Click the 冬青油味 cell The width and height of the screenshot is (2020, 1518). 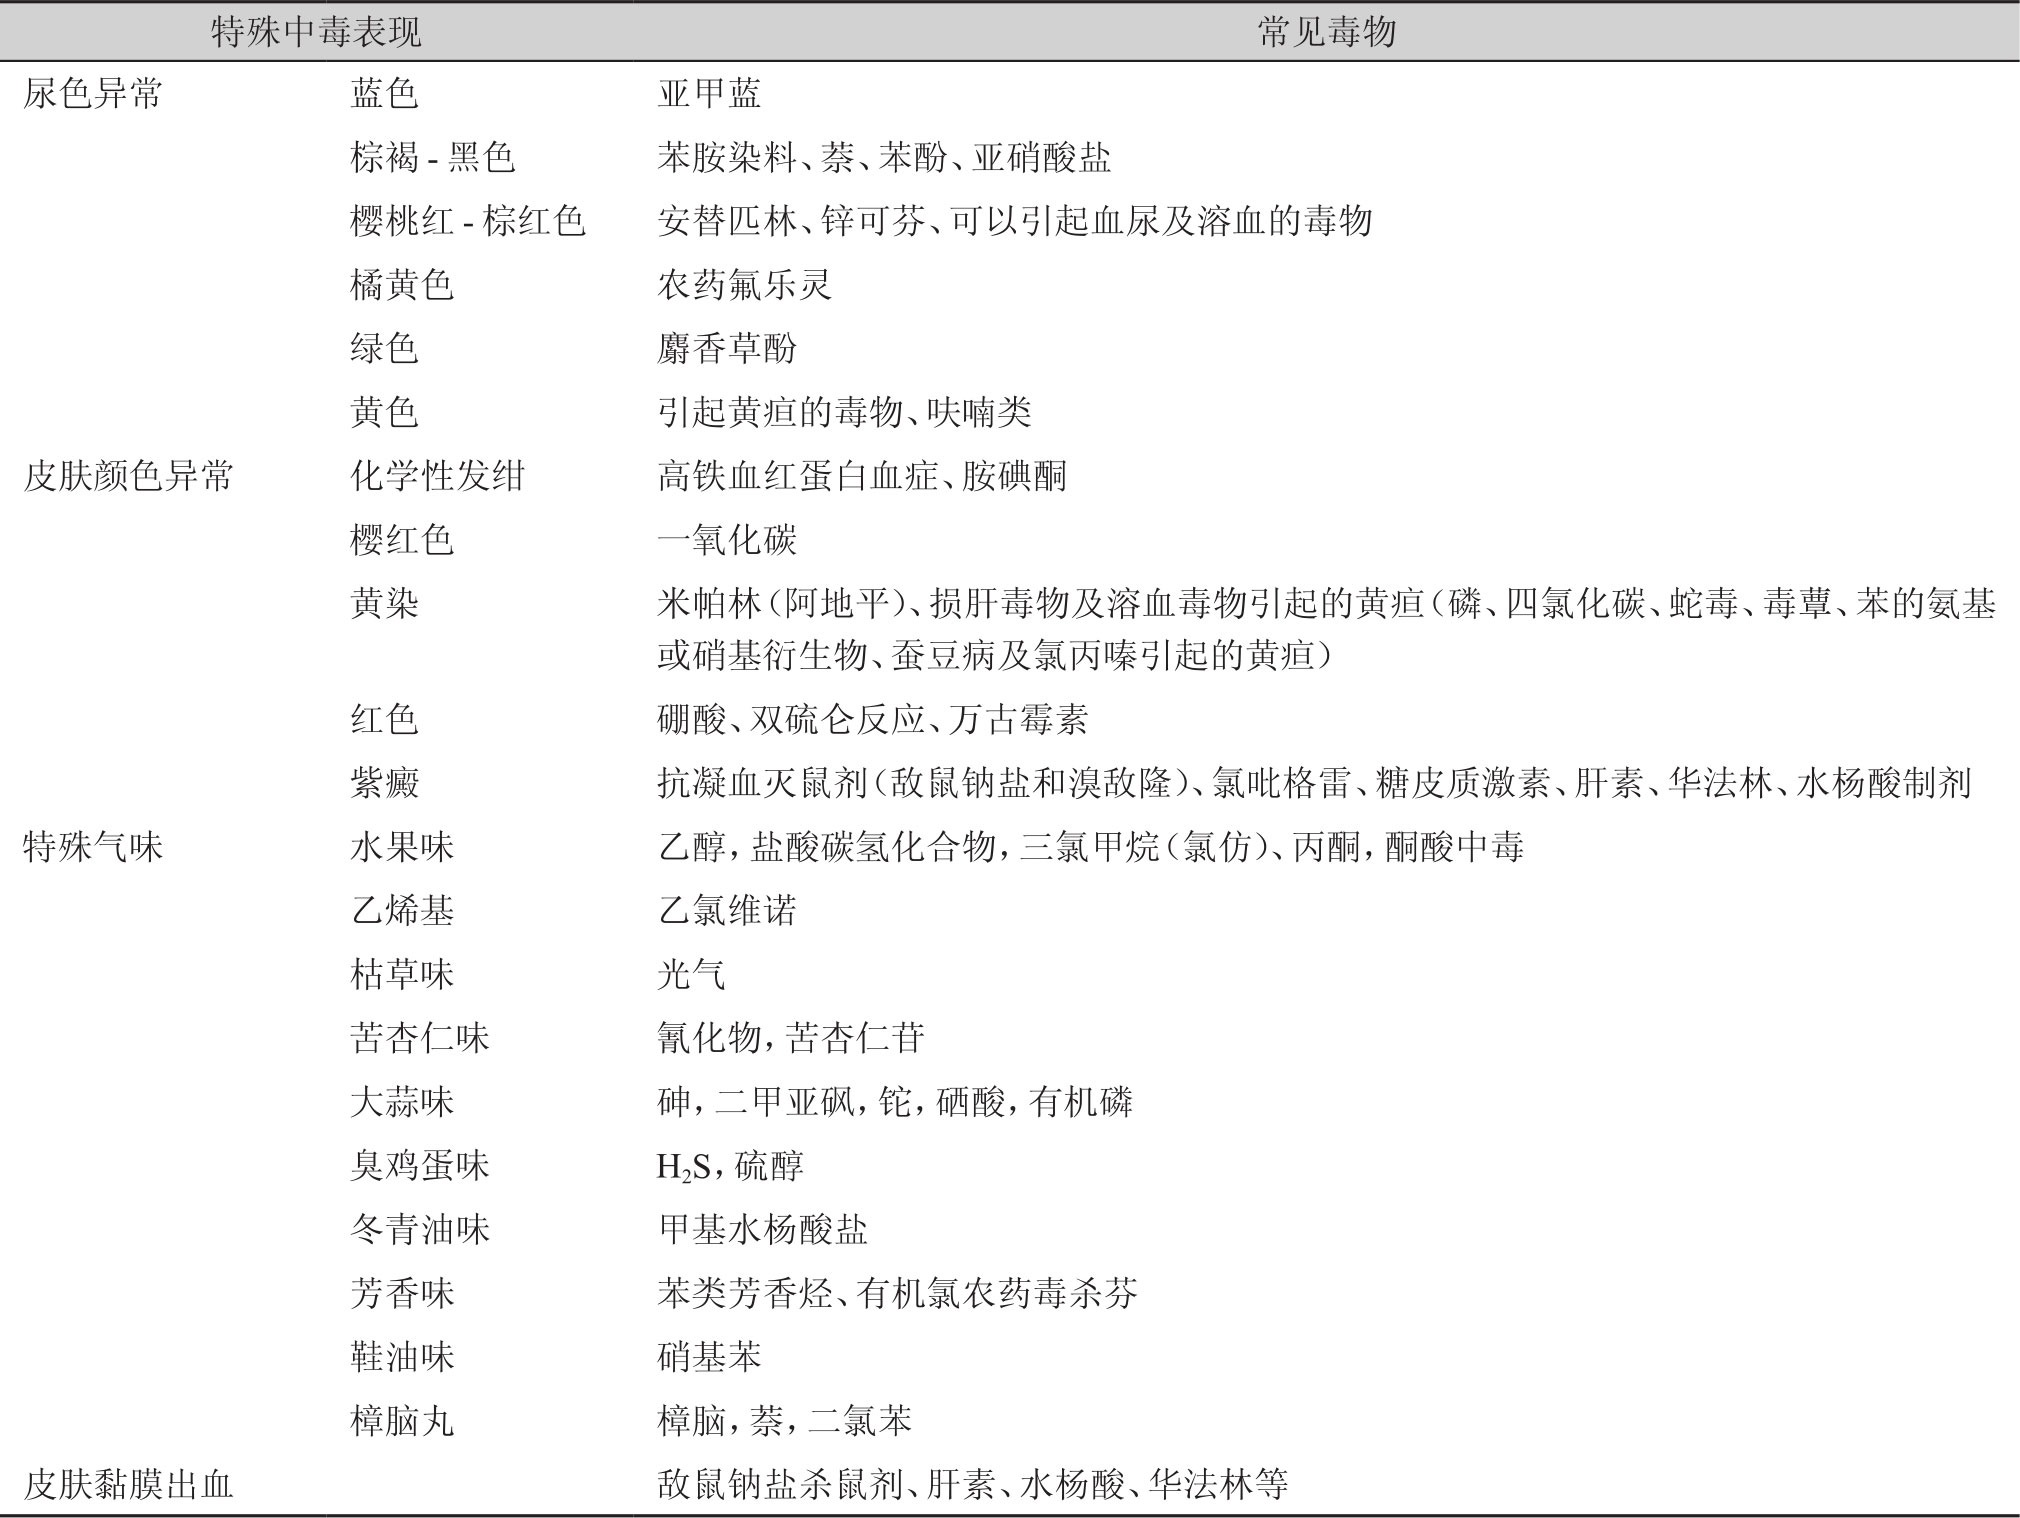(x=420, y=1229)
